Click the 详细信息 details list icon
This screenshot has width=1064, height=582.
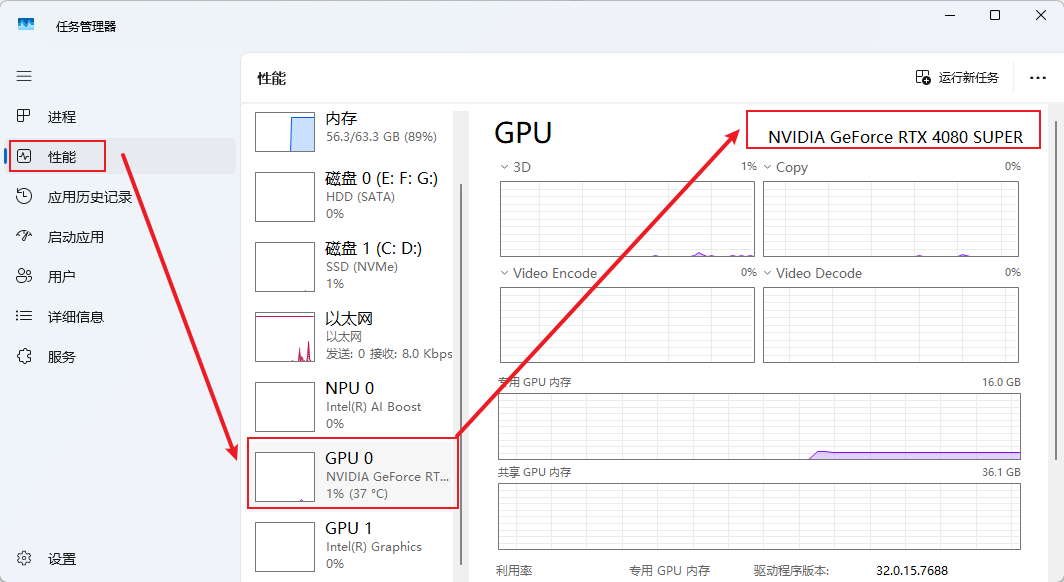point(24,316)
